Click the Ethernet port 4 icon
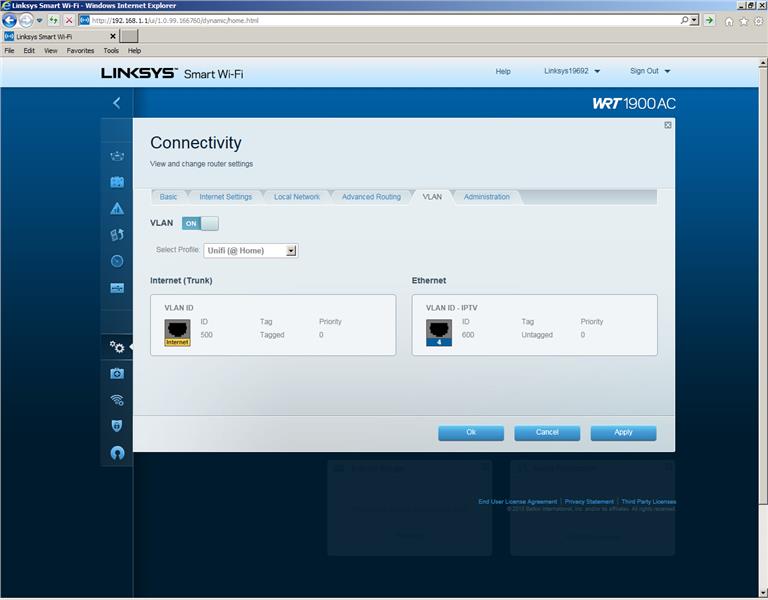This screenshot has width=768, height=600. 439,333
